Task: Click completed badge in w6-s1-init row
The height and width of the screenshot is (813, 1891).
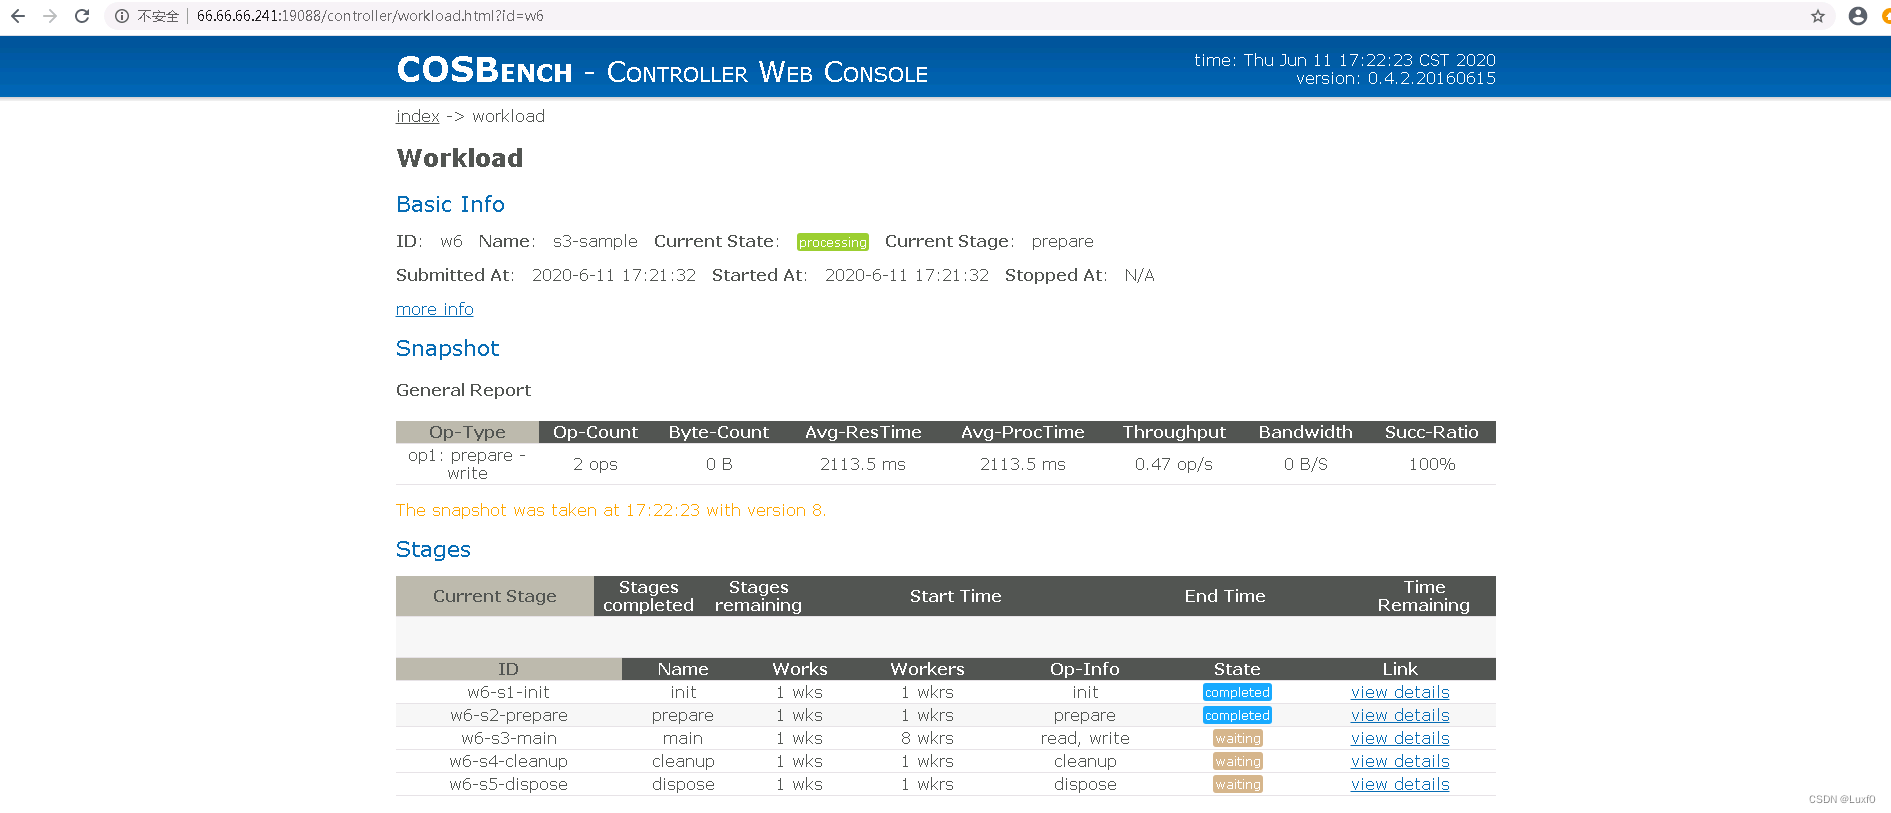Action: tap(1237, 692)
